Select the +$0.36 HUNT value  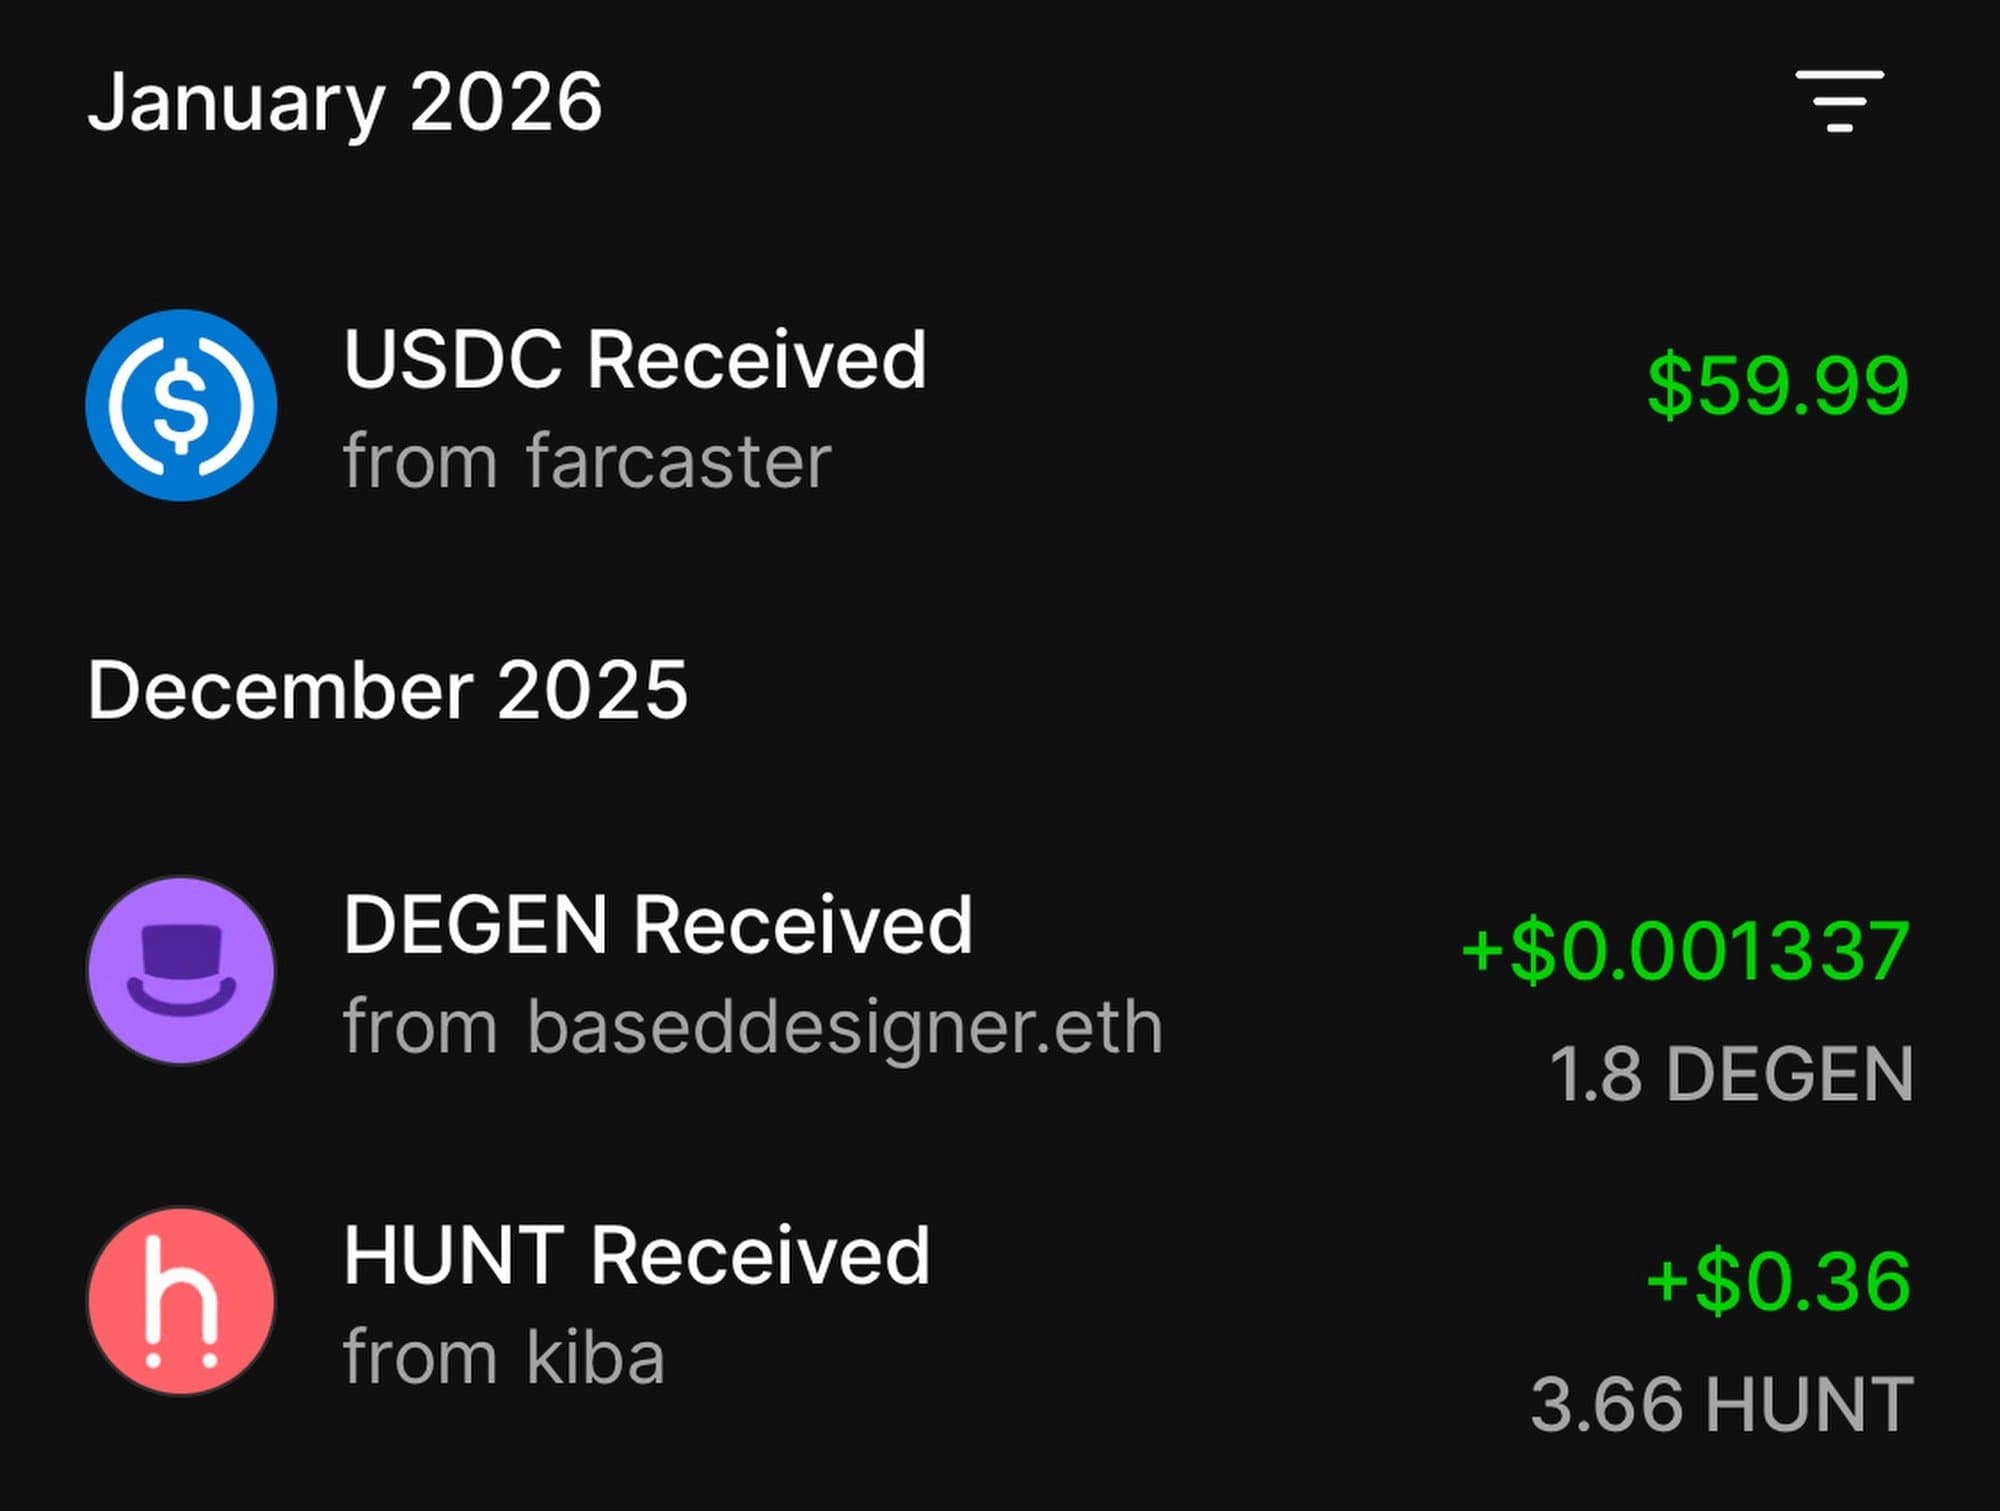[1777, 1282]
